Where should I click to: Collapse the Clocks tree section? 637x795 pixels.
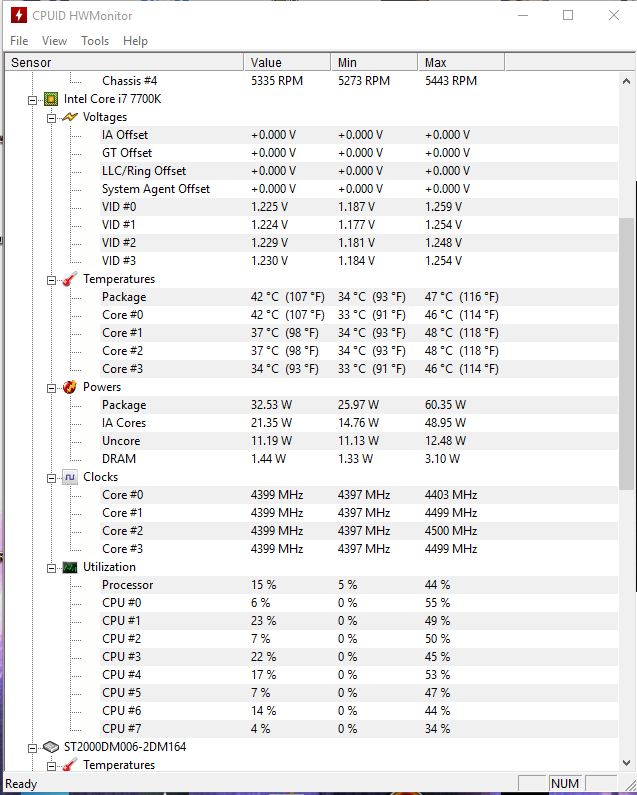tap(51, 479)
